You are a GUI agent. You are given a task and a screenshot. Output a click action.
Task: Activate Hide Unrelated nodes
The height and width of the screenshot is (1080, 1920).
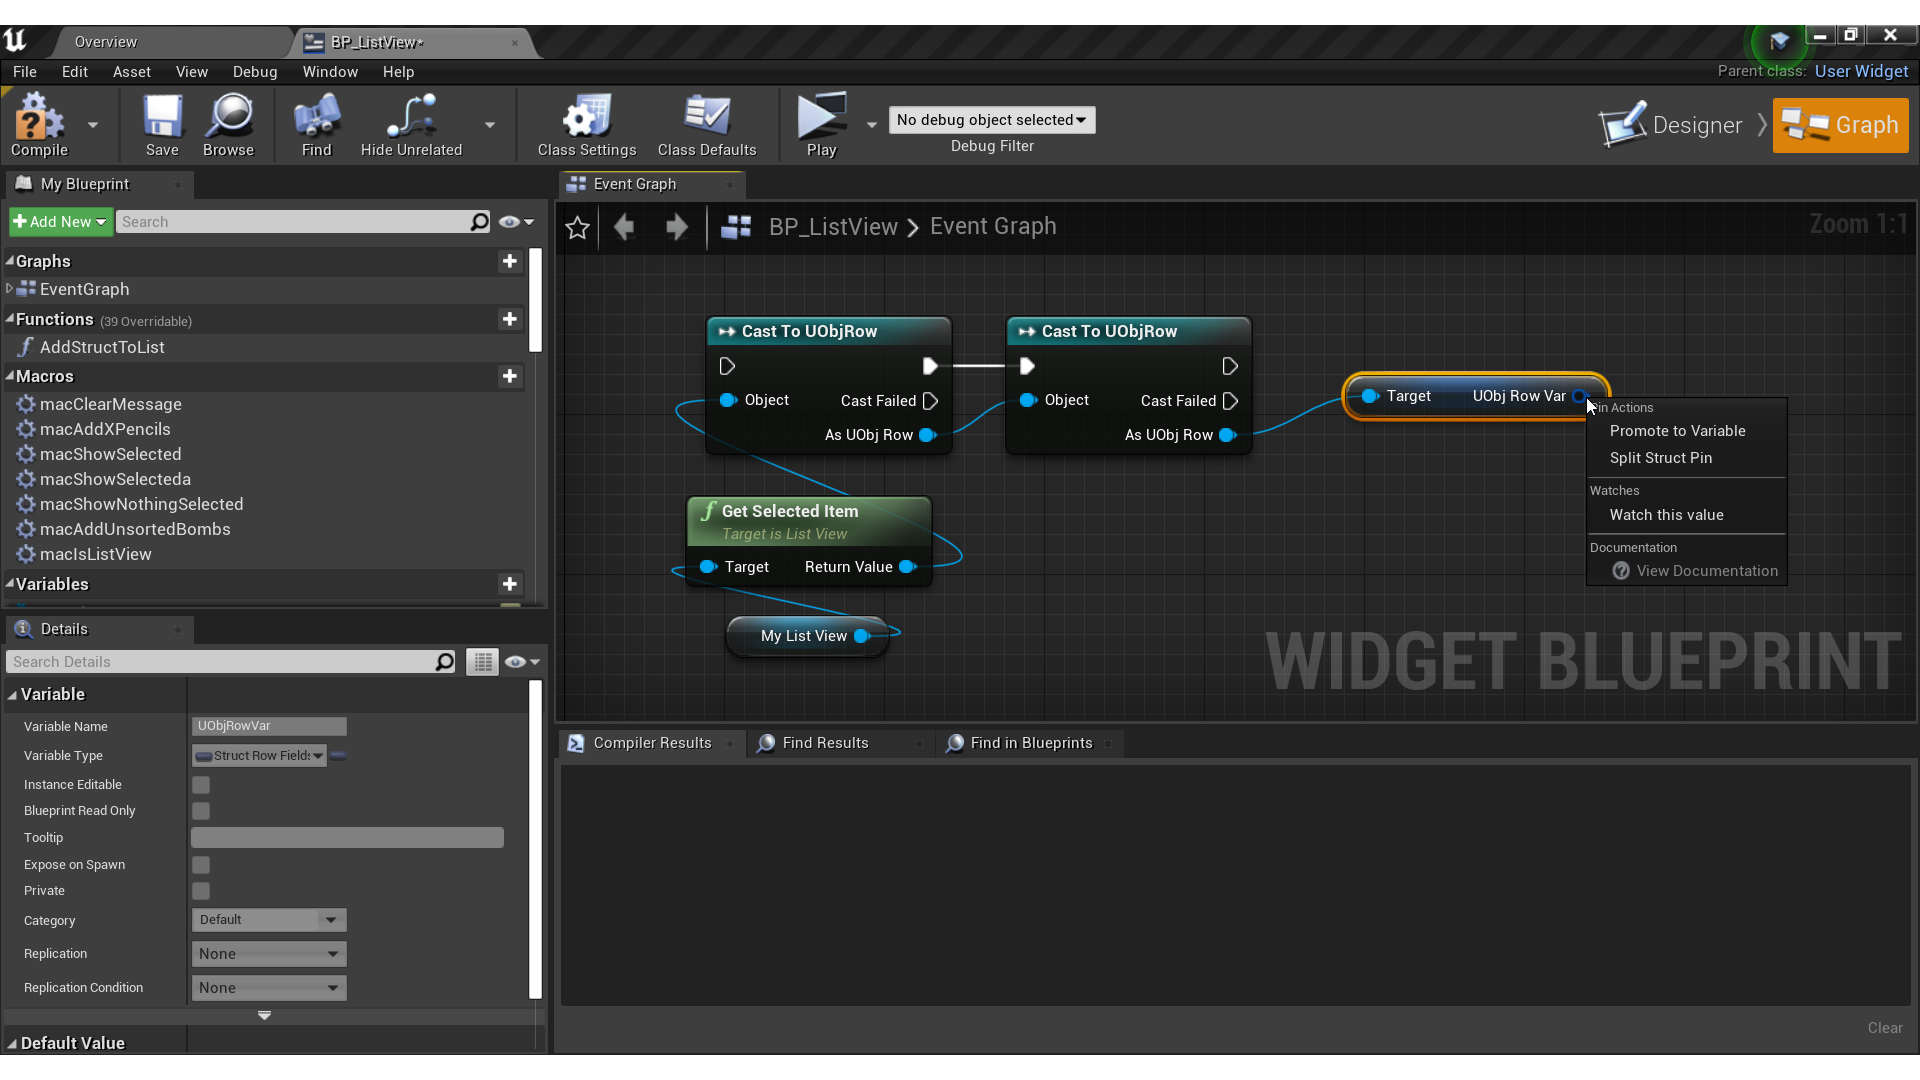(x=409, y=123)
